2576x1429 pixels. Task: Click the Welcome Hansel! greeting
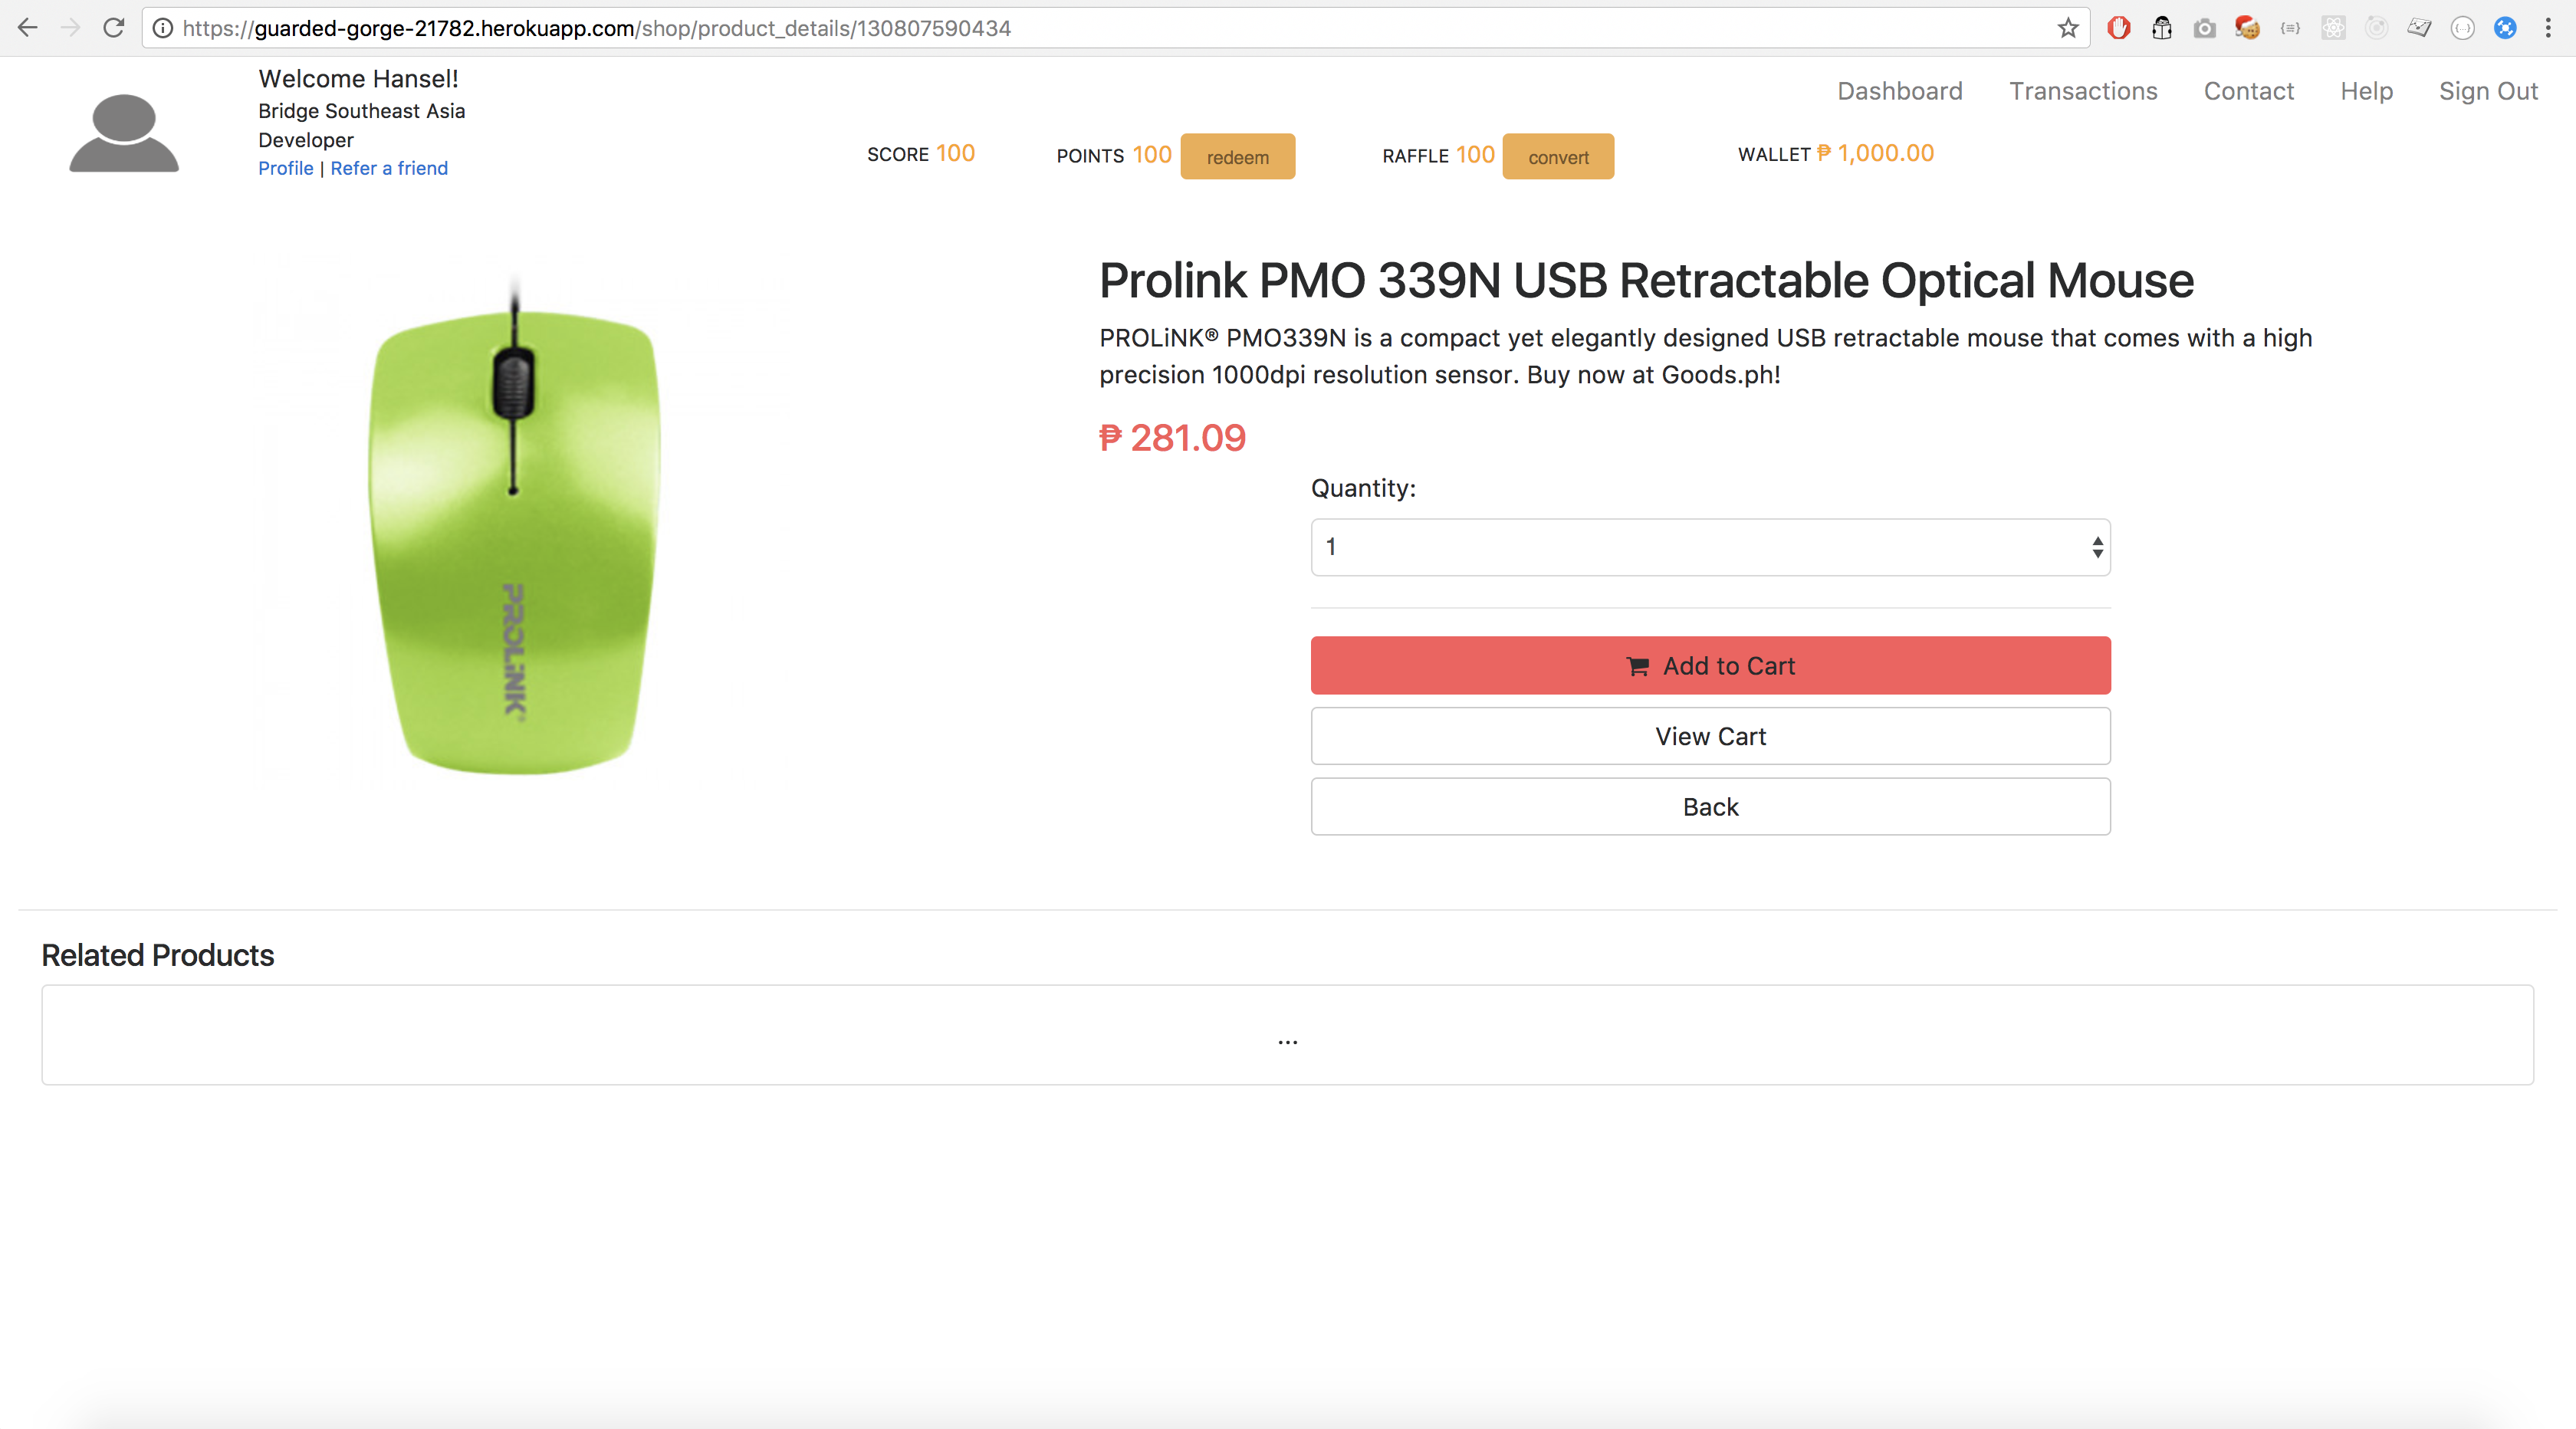[358, 78]
